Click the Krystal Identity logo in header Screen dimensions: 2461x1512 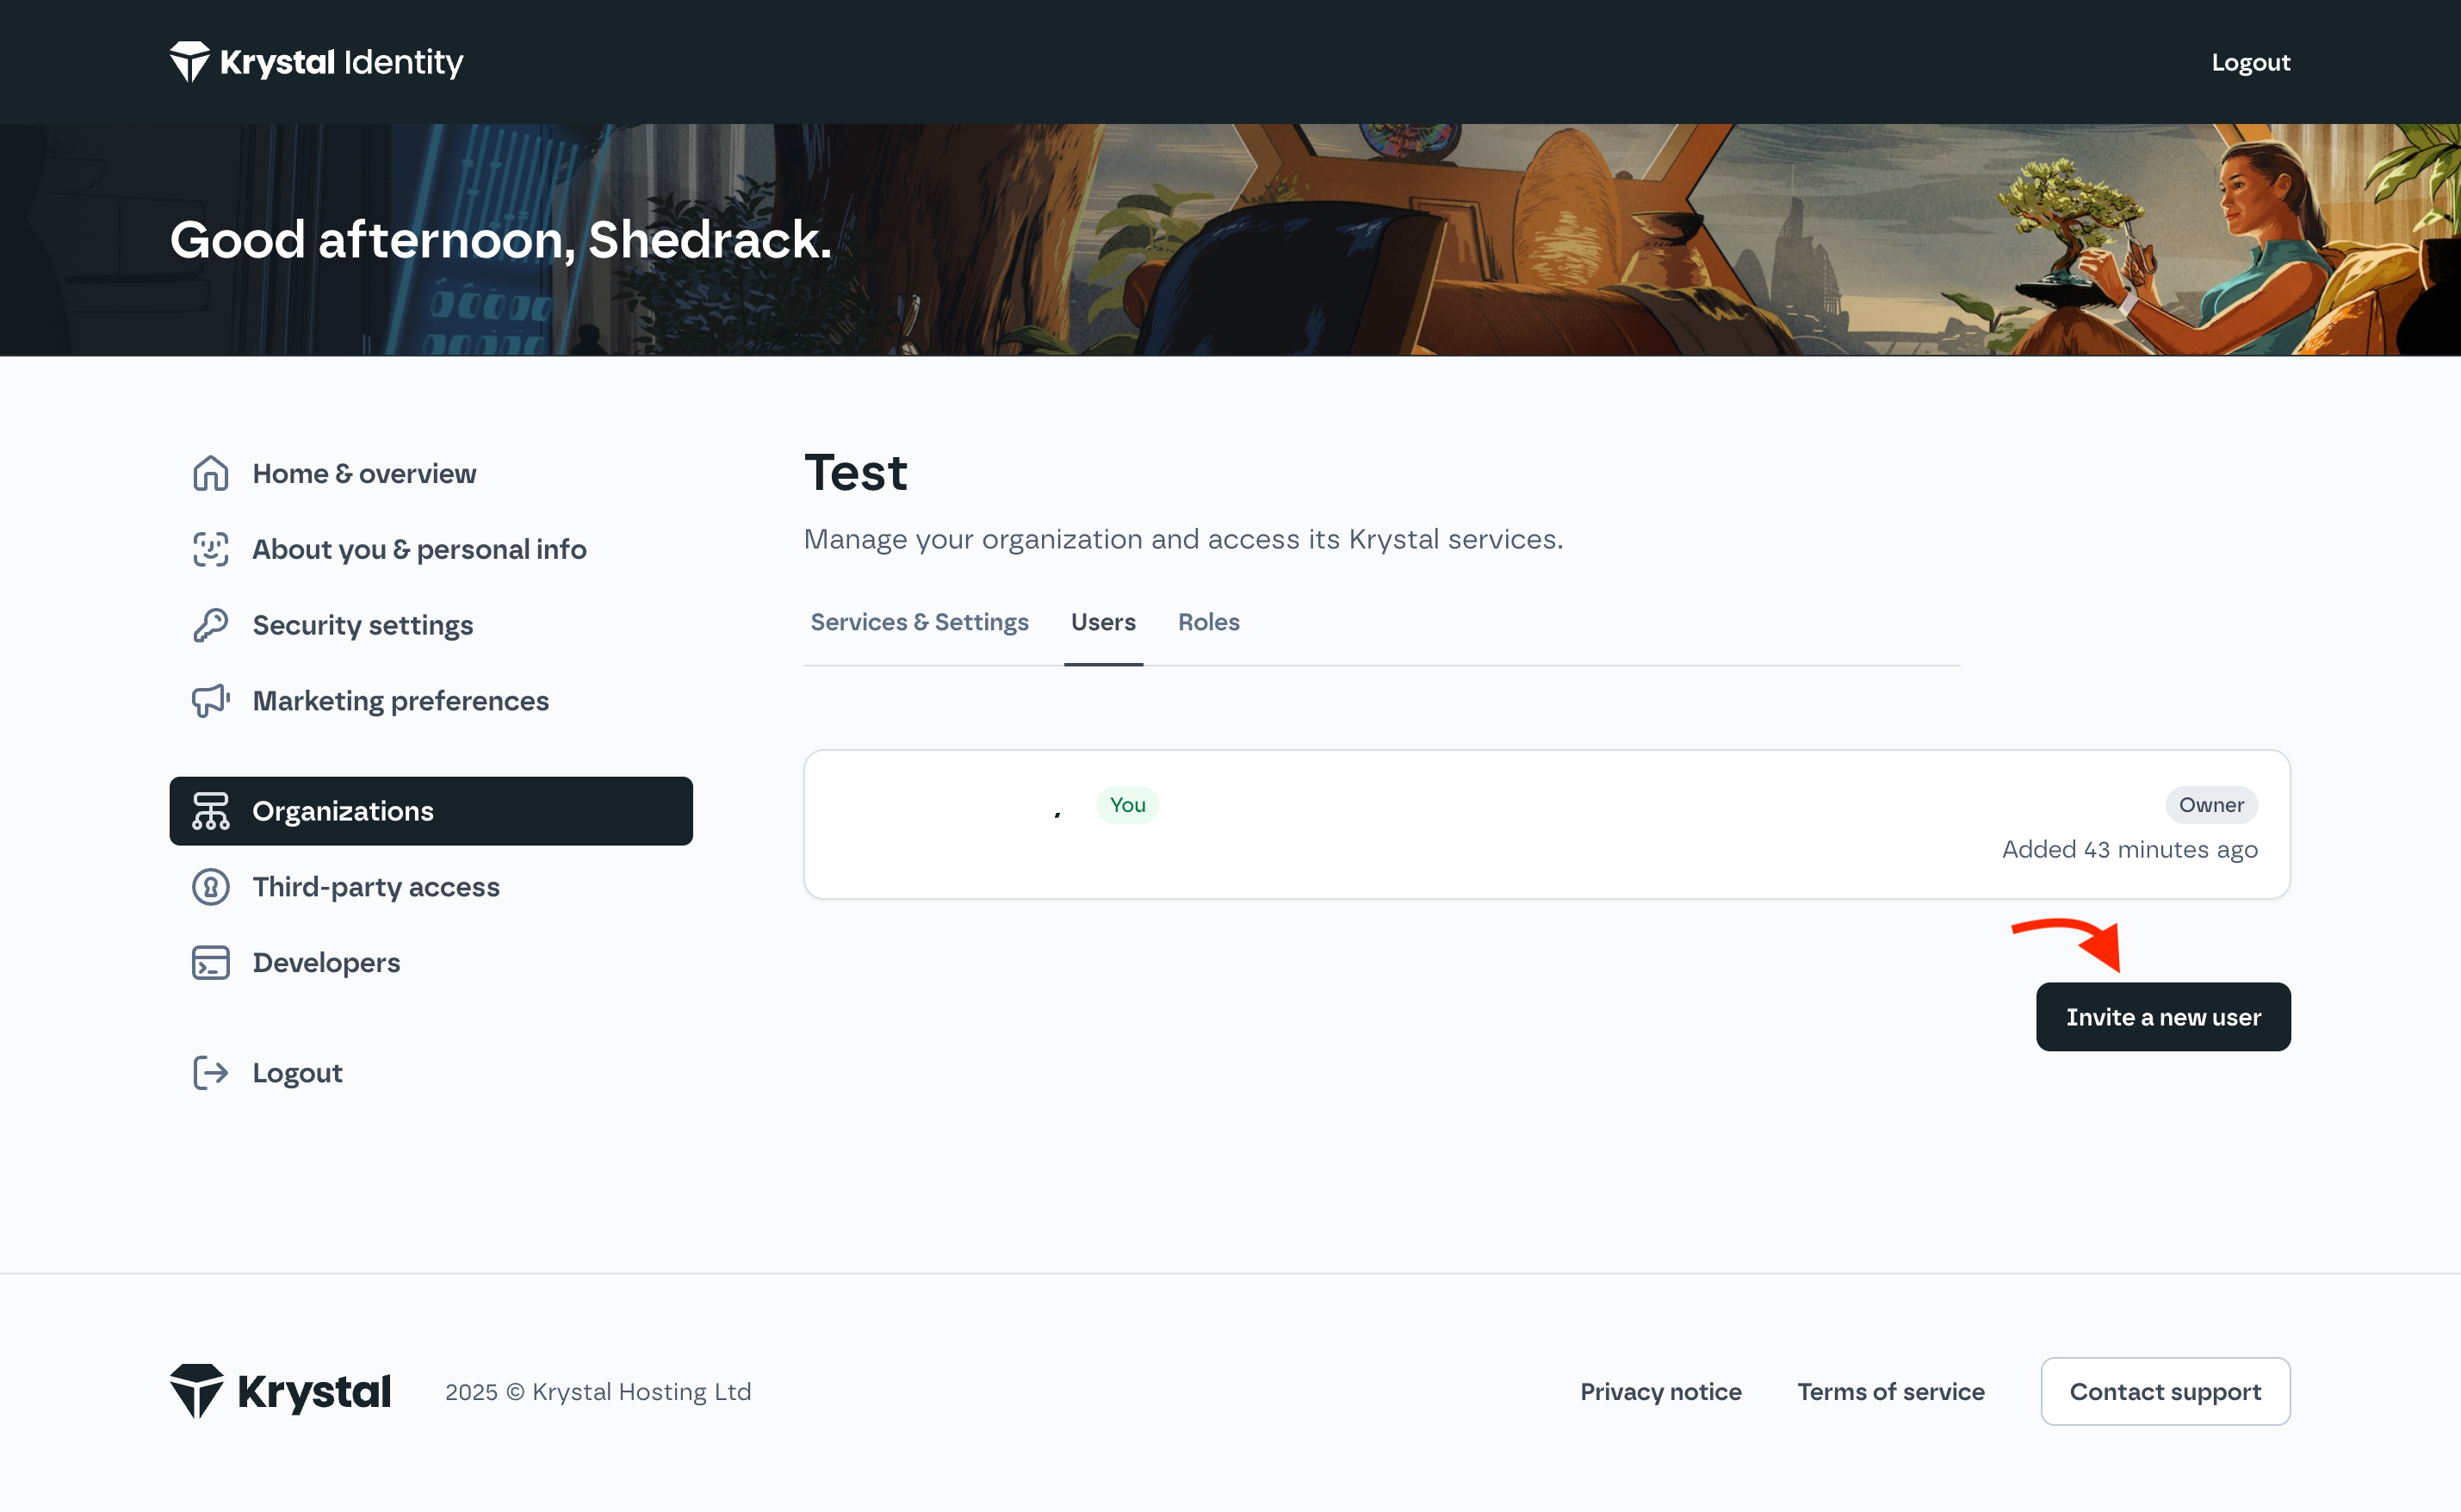pos(316,62)
